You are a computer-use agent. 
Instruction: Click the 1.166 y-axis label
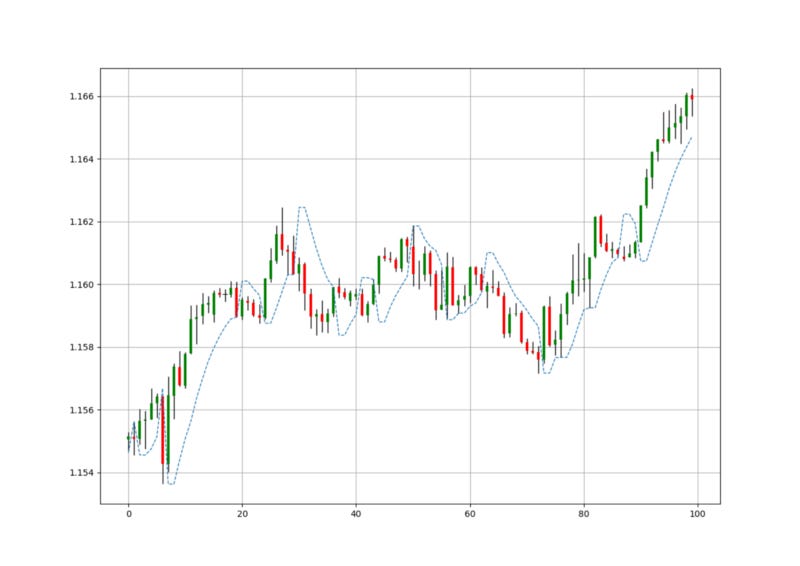[81, 96]
